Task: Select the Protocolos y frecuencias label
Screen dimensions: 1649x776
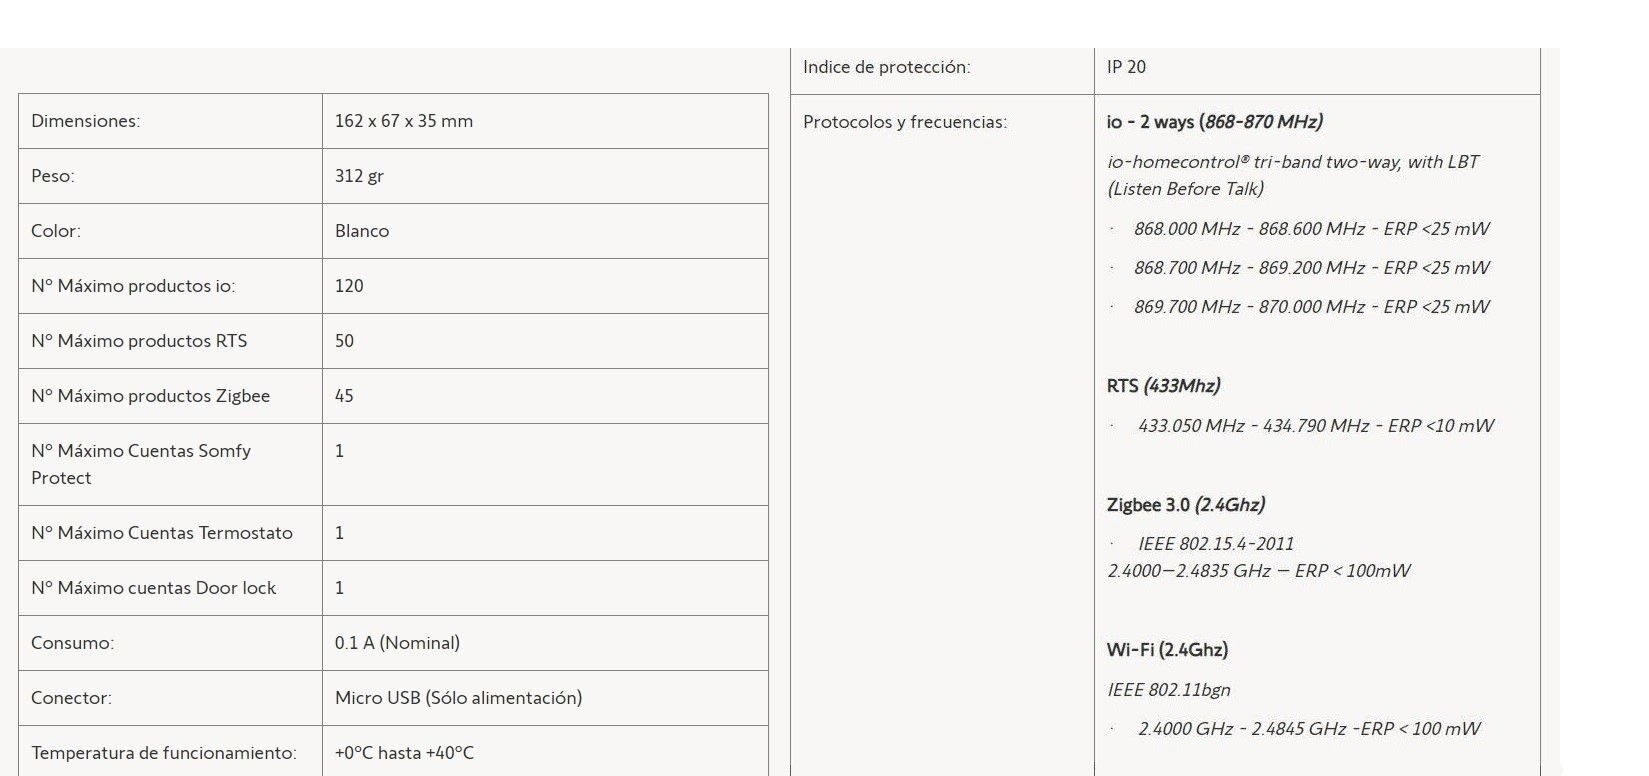Action: click(904, 122)
